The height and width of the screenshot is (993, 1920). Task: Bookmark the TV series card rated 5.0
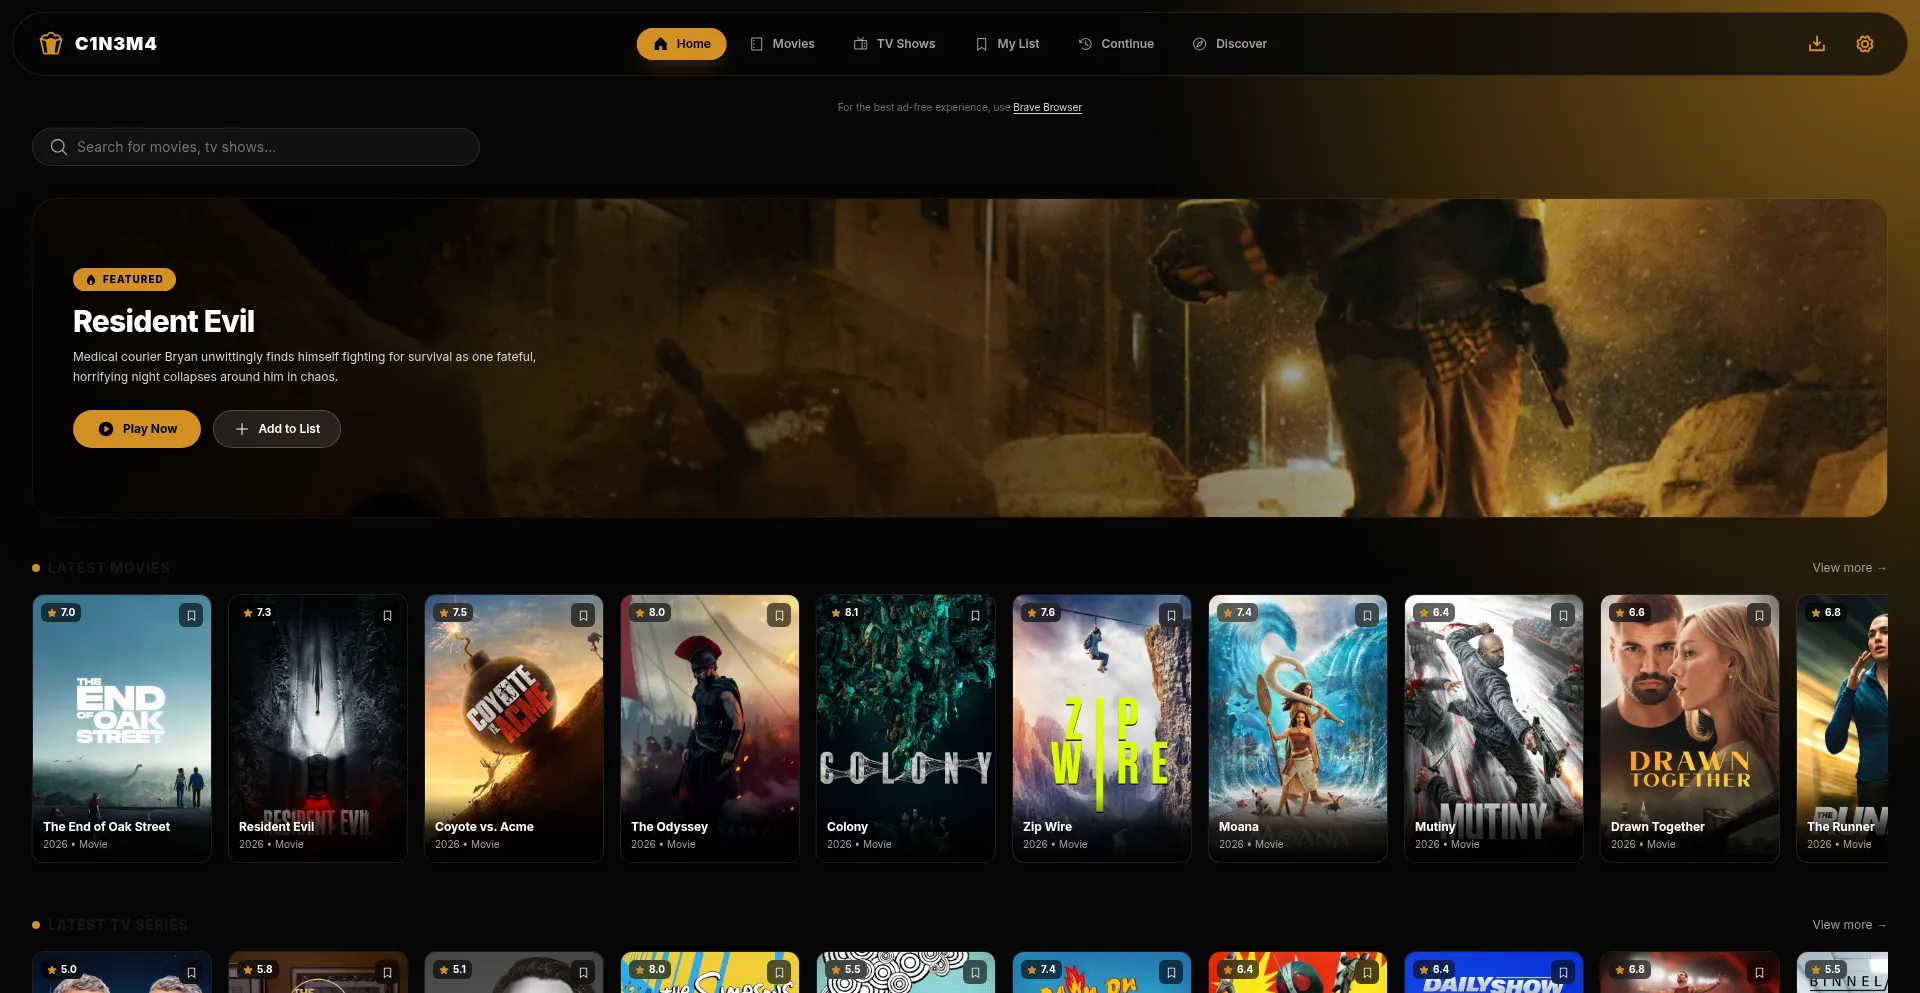(191, 972)
